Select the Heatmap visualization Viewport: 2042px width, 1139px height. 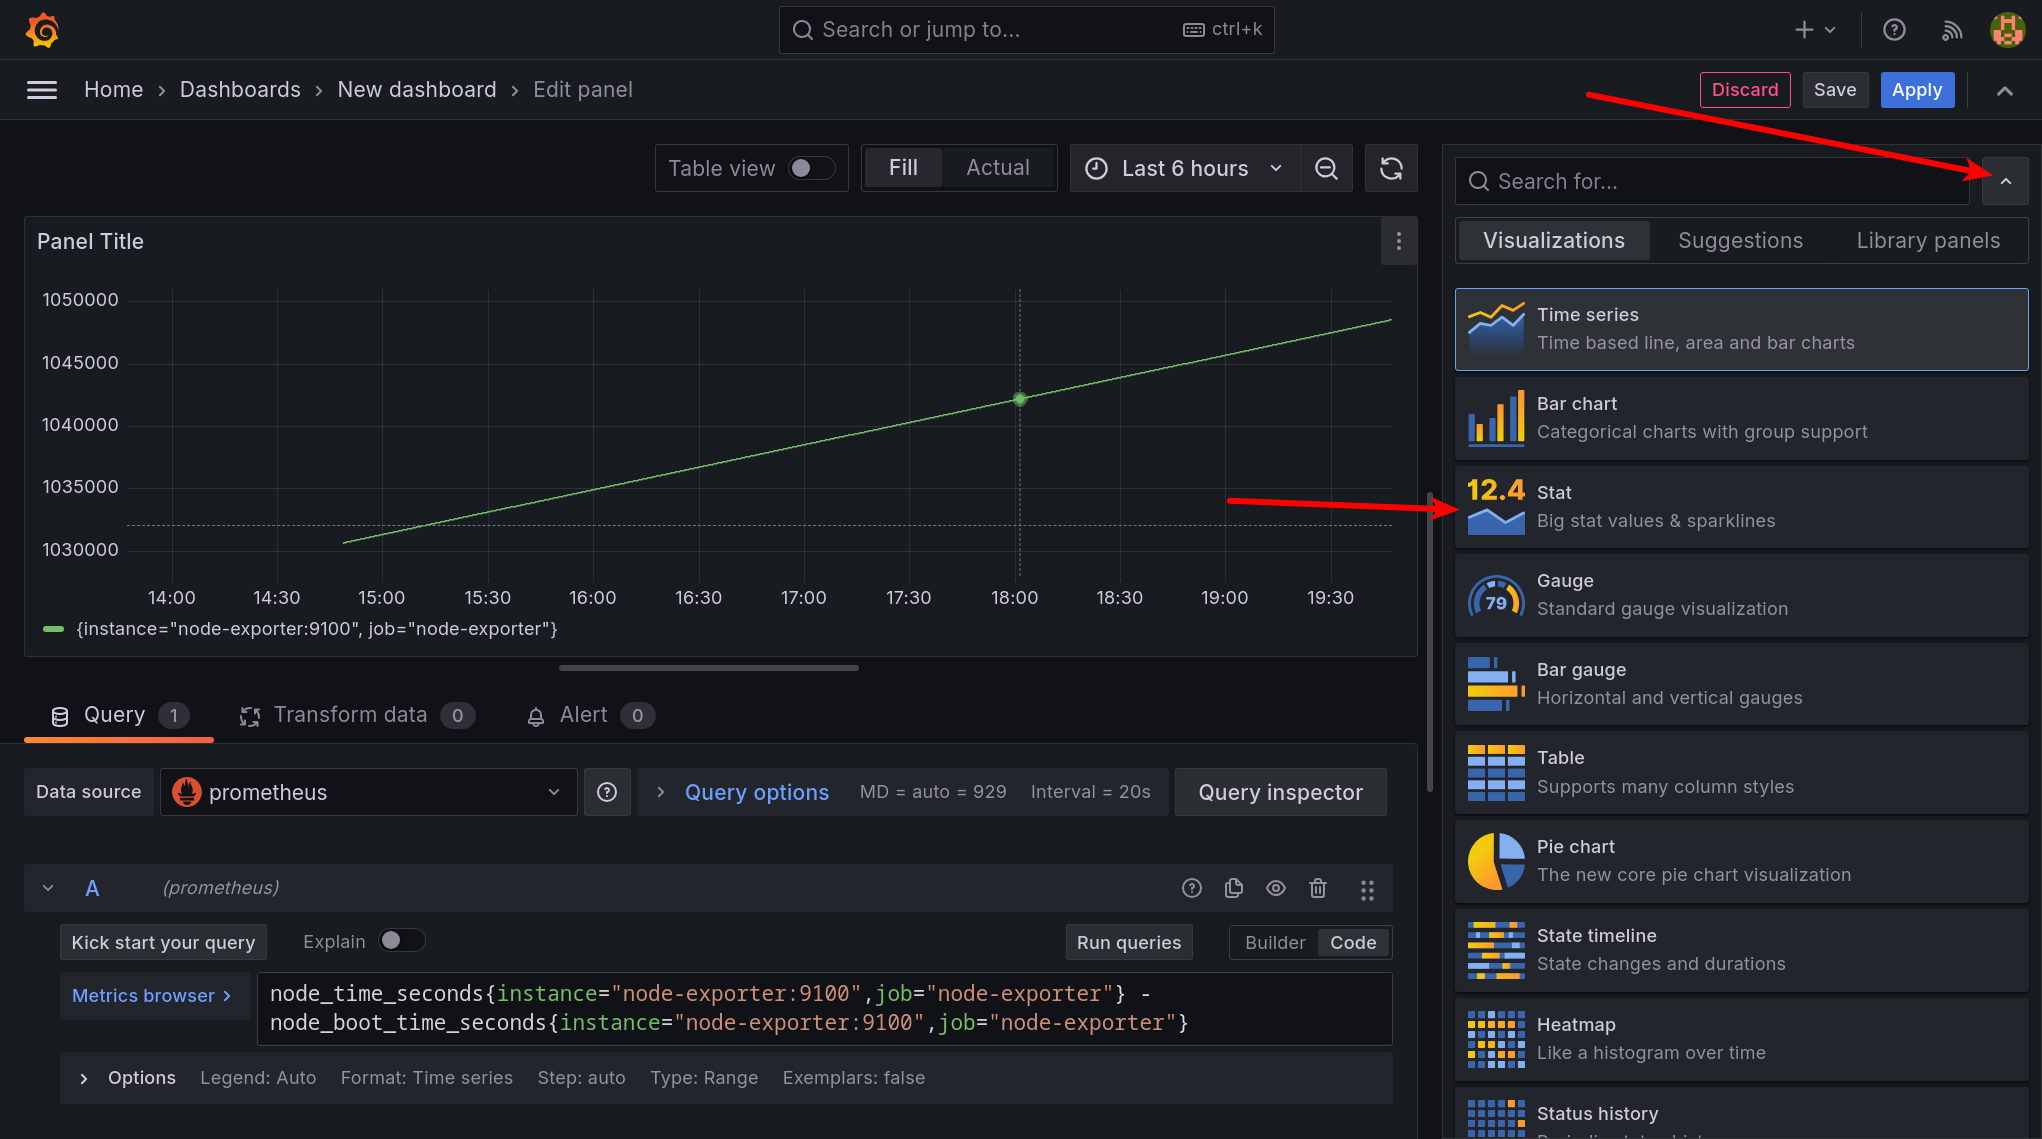click(1741, 1039)
